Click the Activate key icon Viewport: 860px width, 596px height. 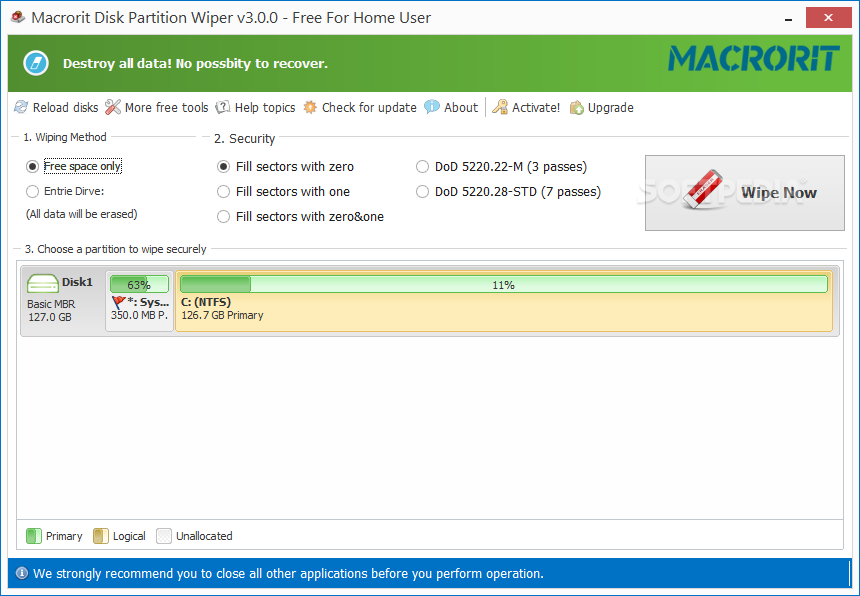(x=500, y=107)
